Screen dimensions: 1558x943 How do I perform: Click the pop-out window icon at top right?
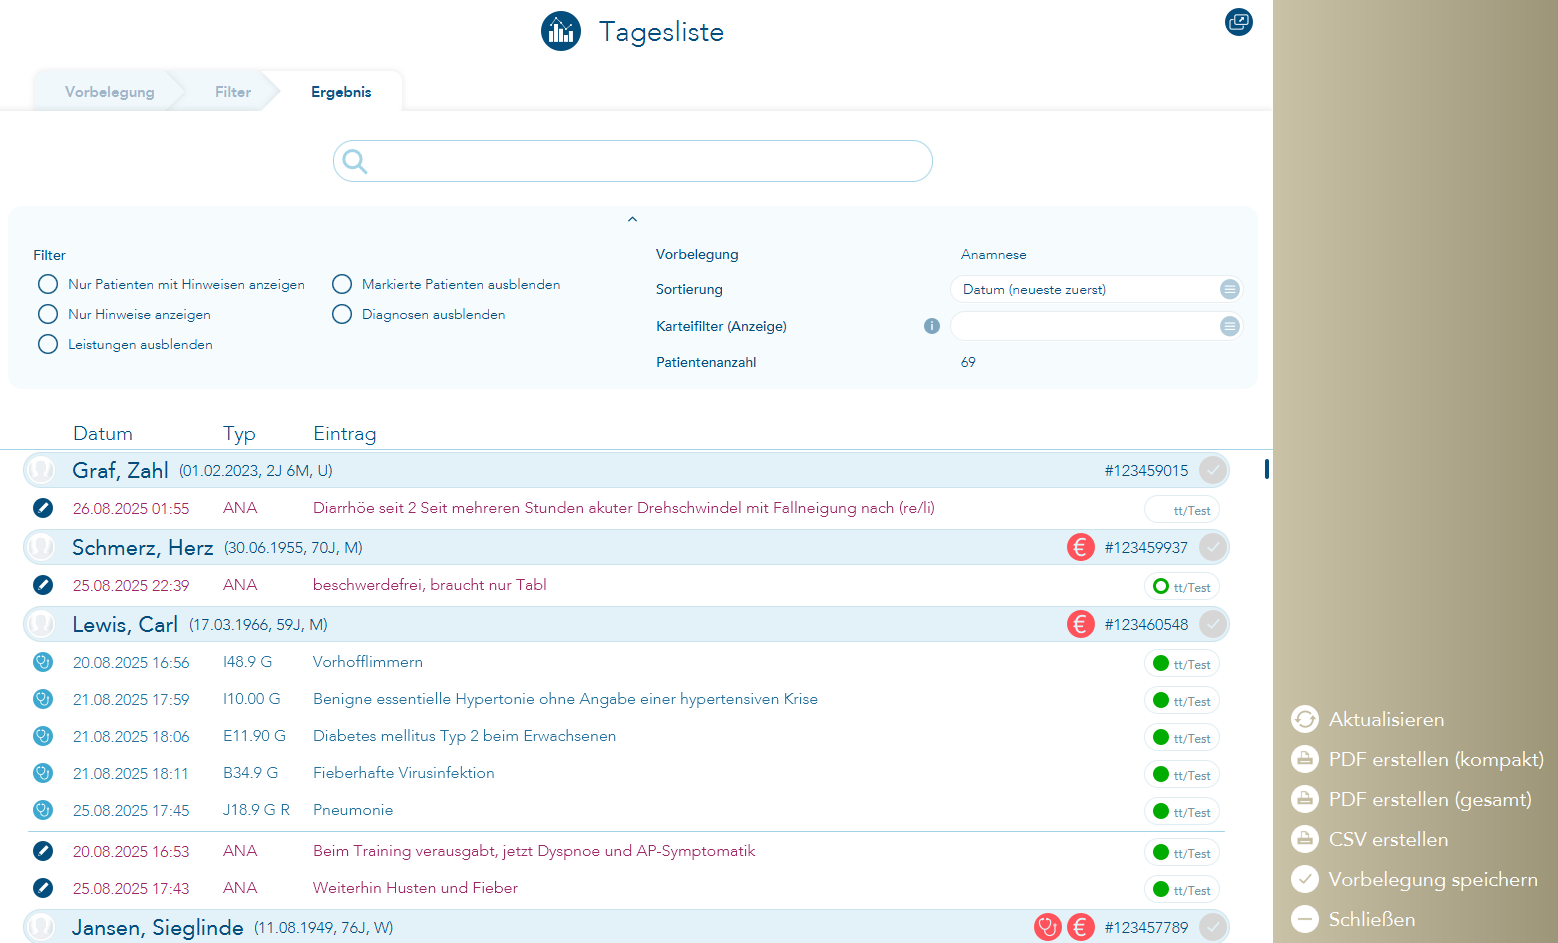click(1238, 22)
